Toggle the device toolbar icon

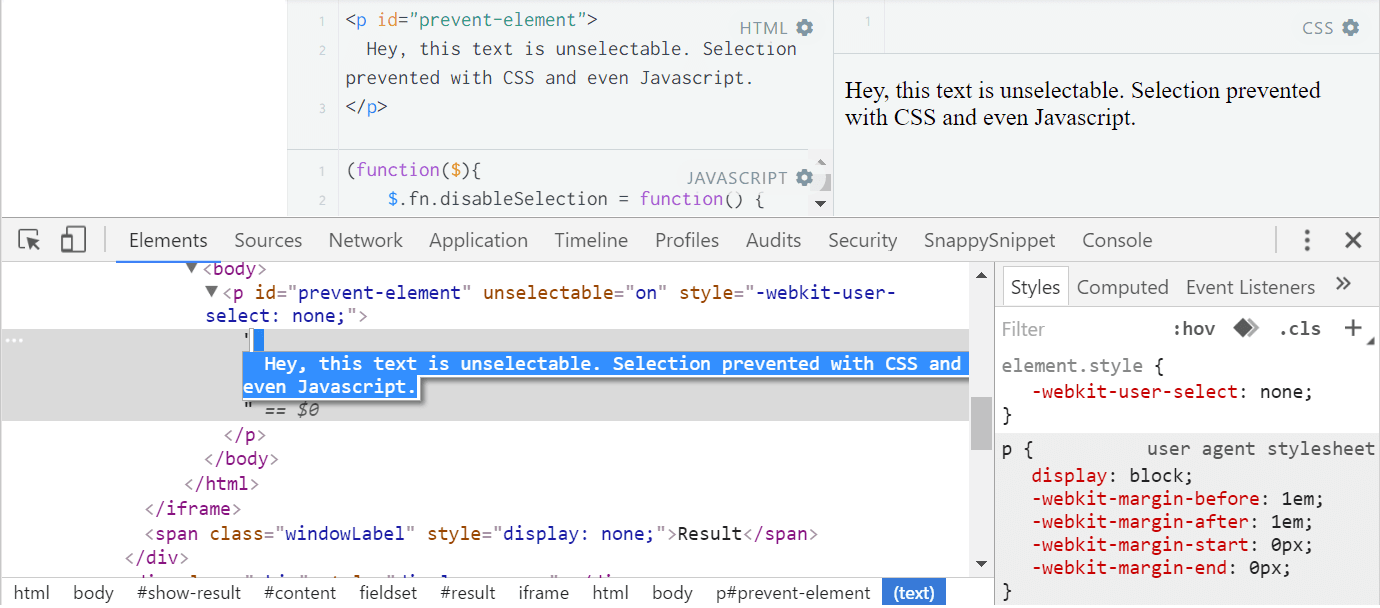point(73,240)
